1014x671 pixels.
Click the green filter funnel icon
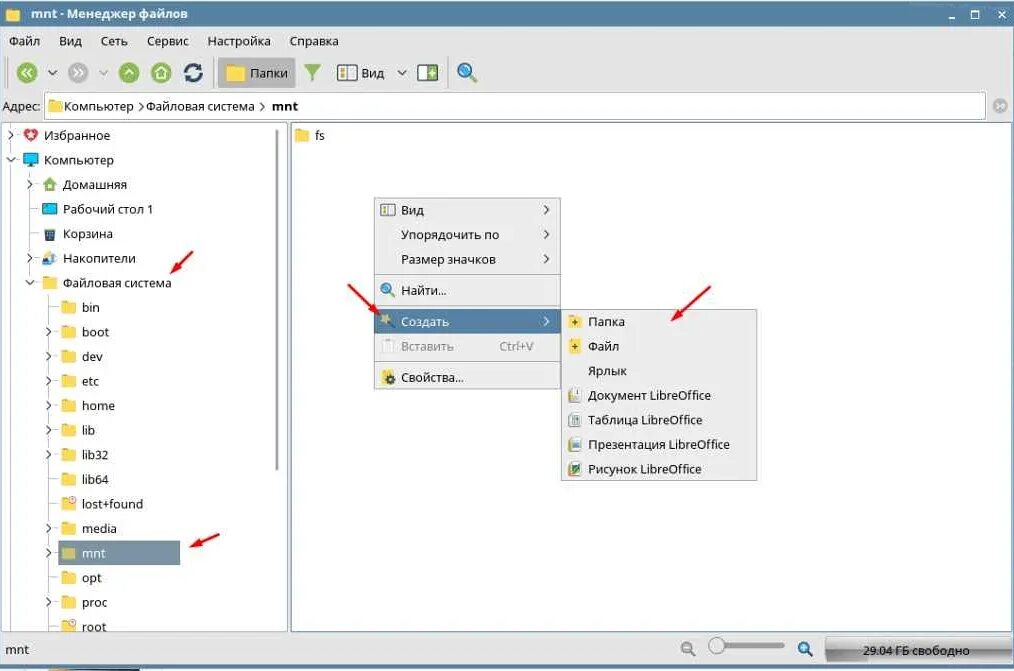[312, 72]
